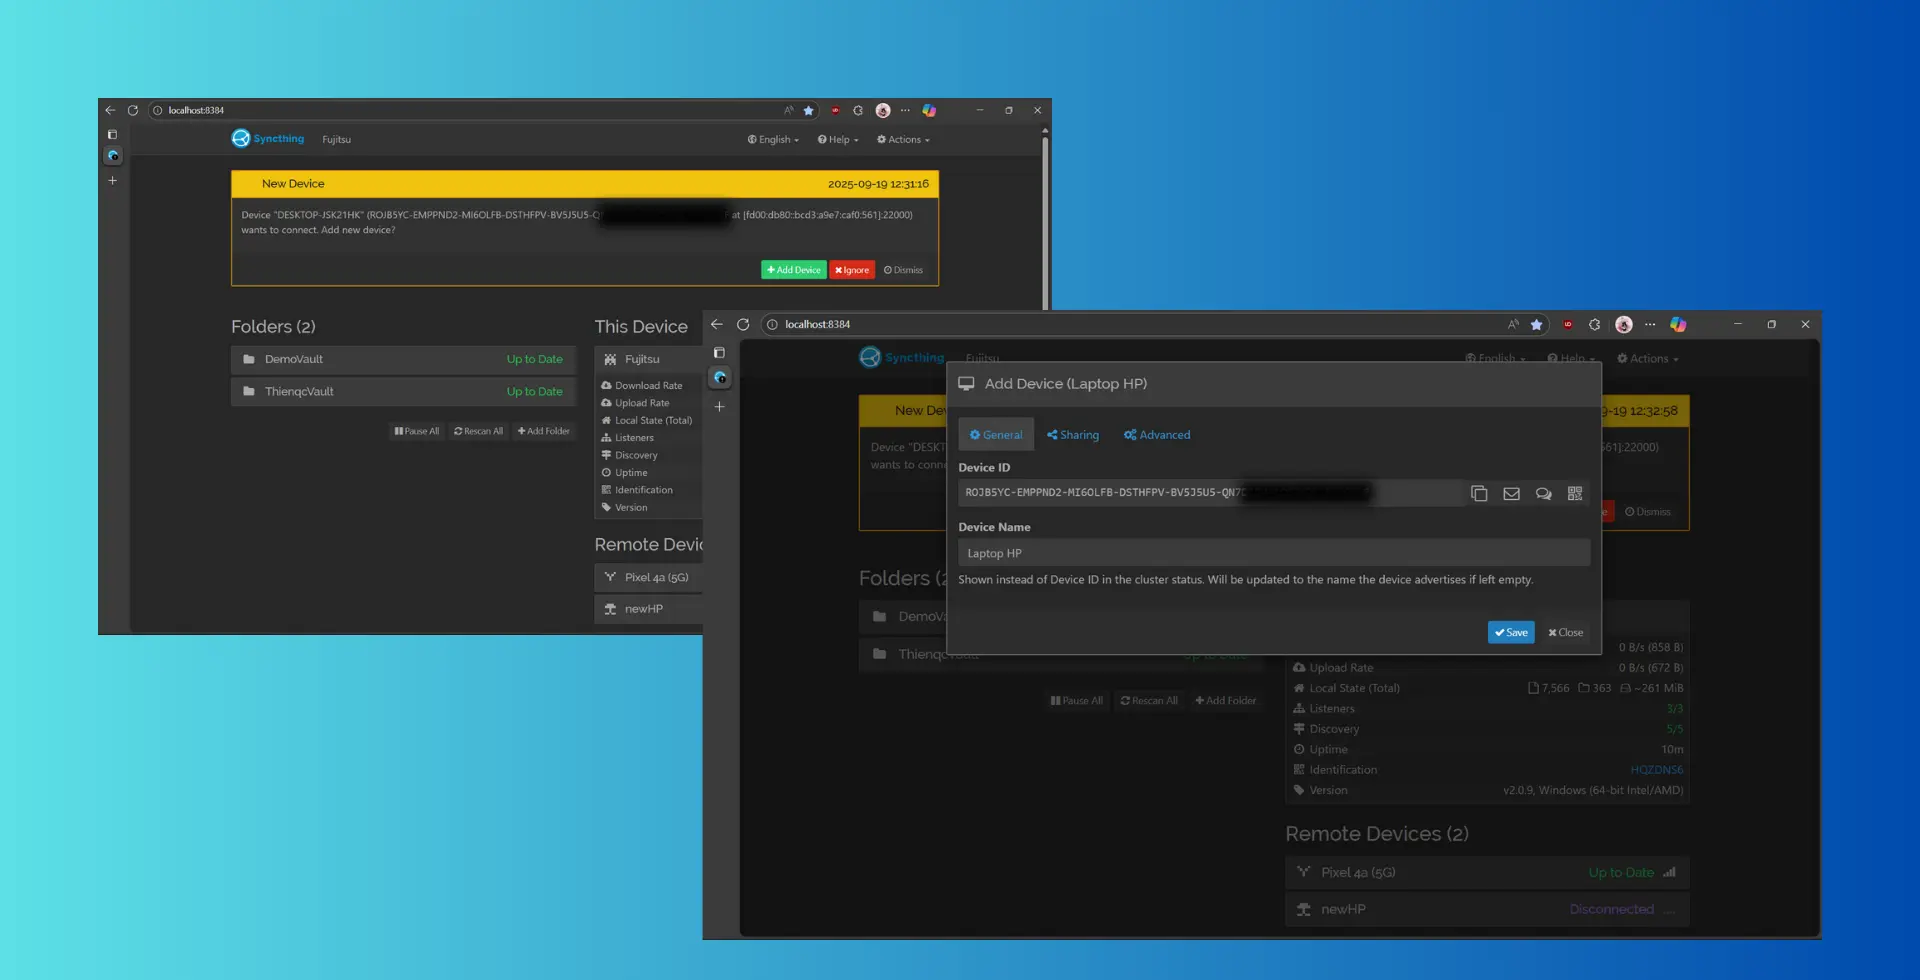Image resolution: width=1920 pixels, height=980 pixels.
Task: Click the email envelope icon beside Device ID
Action: [x=1511, y=494]
